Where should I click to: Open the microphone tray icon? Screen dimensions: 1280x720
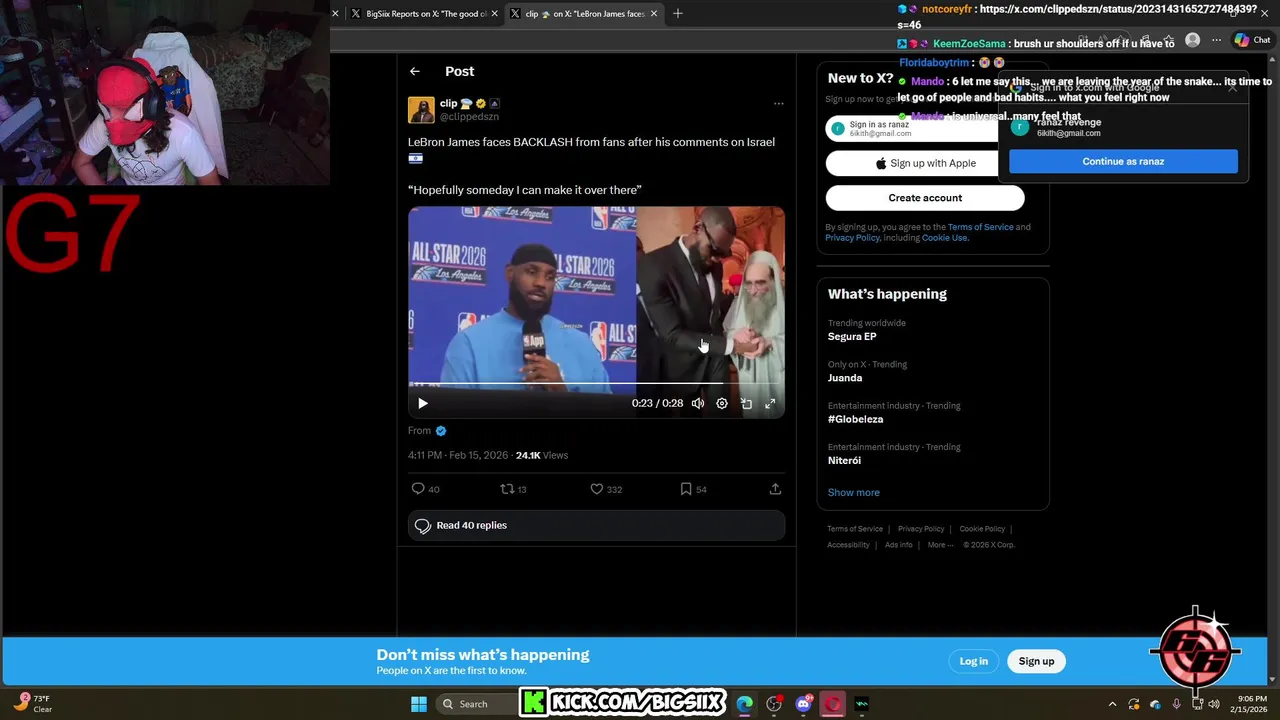[1176, 704]
